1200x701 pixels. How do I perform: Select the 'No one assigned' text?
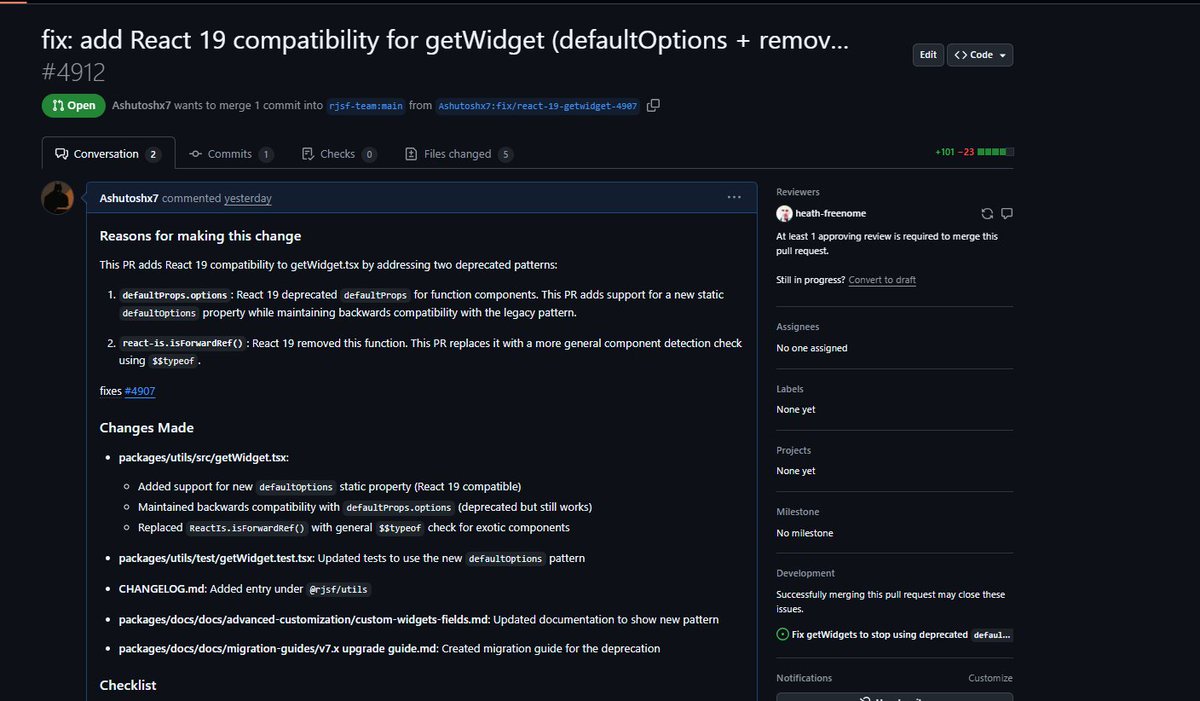pyautogui.click(x=812, y=348)
